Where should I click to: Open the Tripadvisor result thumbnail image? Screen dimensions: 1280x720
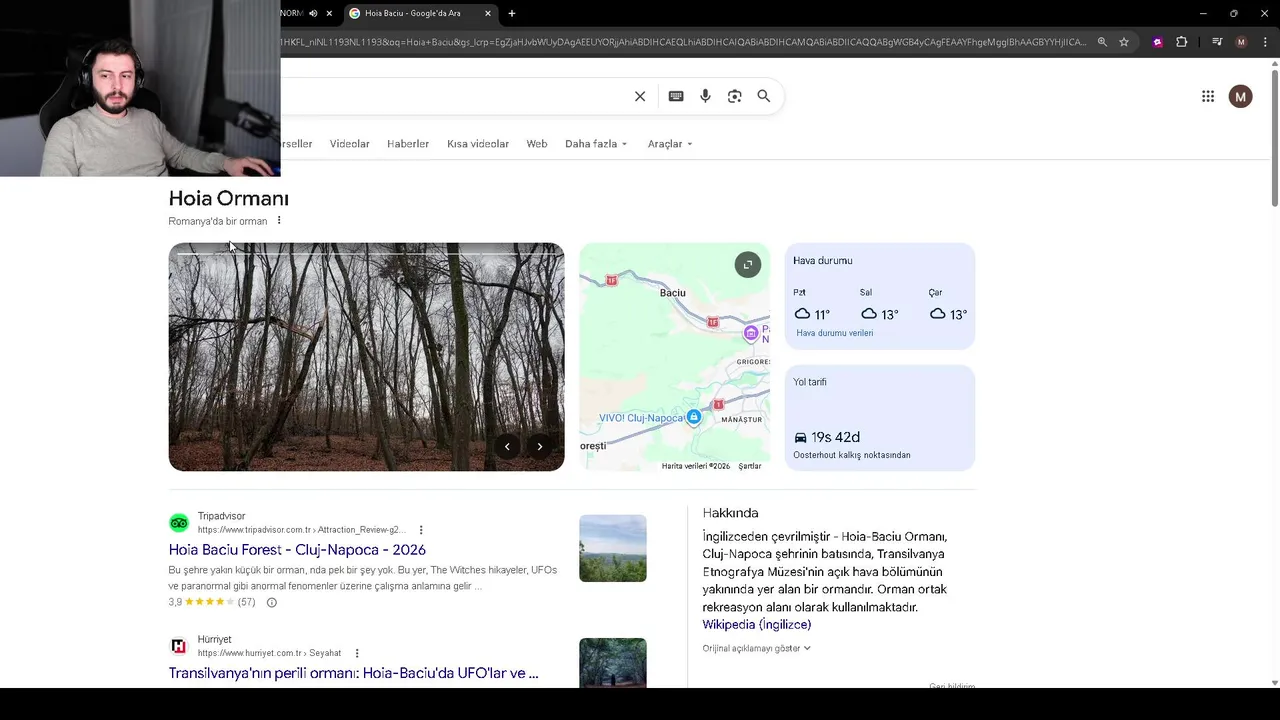[613, 548]
